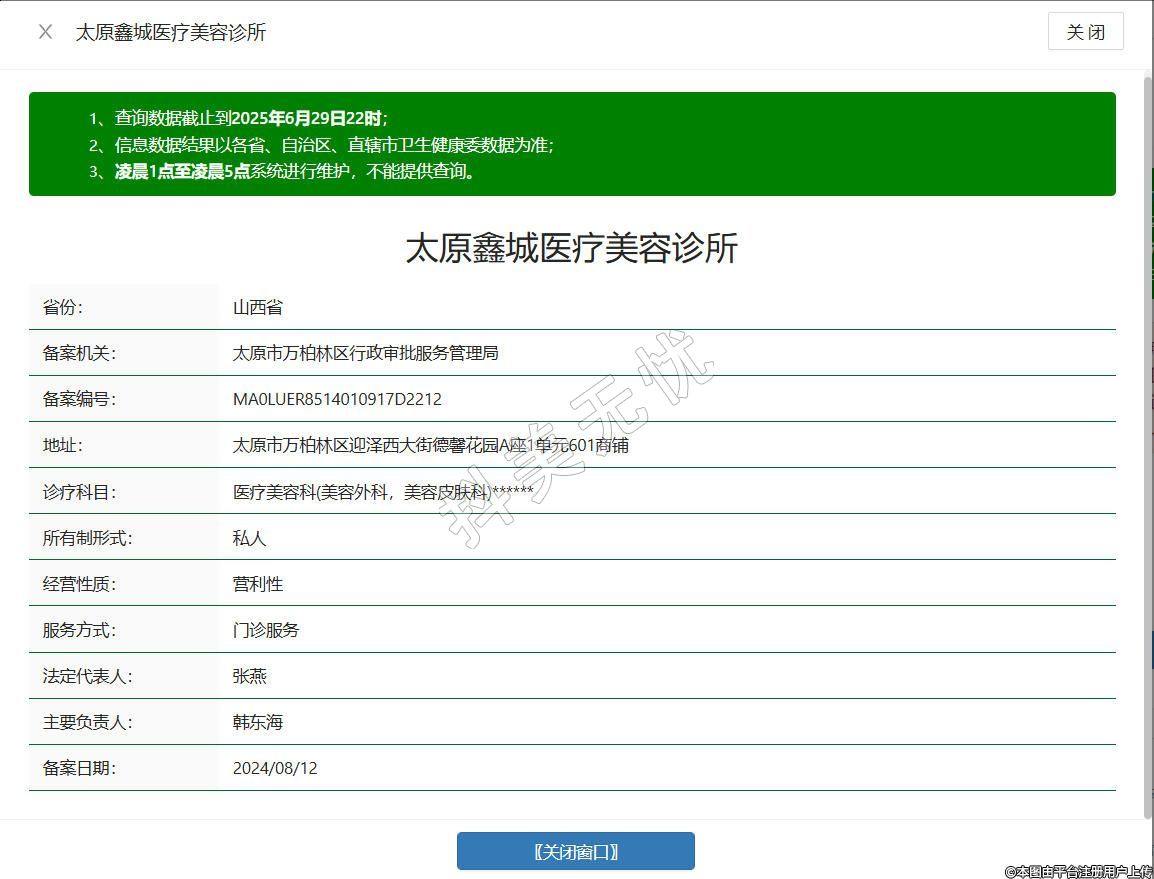The height and width of the screenshot is (879, 1154).
Task: Click the 私人 ownership value
Action: (x=250, y=538)
